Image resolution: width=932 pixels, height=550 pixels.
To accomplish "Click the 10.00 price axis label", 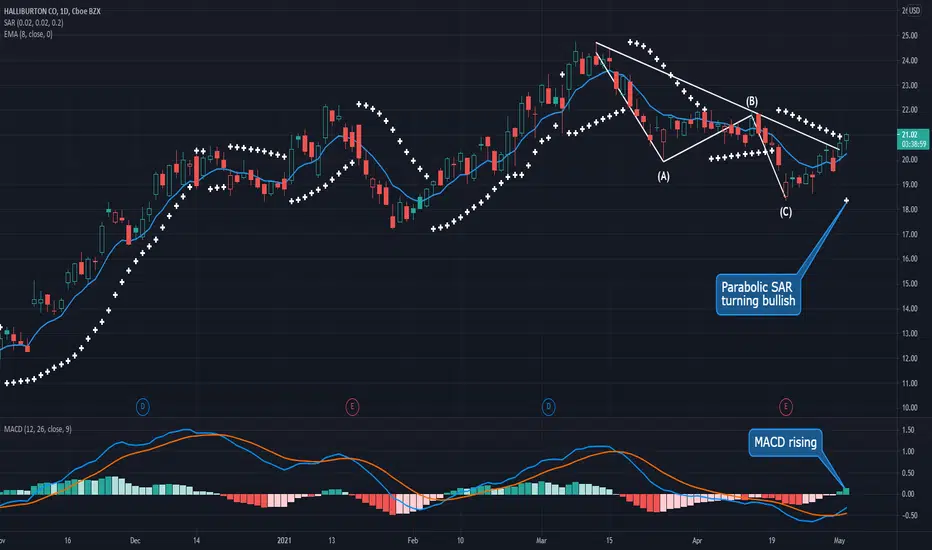I will [x=909, y=408].
